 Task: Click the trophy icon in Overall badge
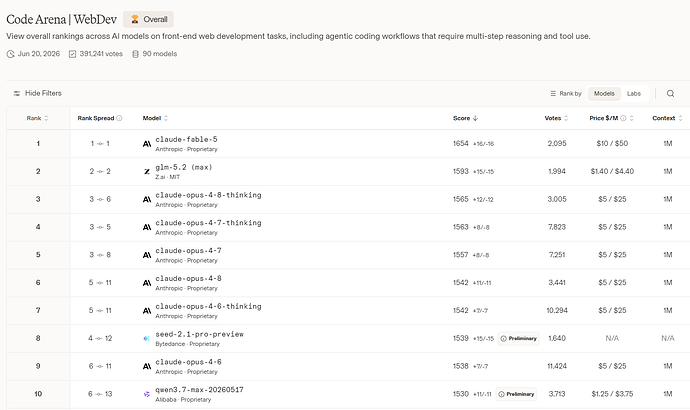point(135,19)
